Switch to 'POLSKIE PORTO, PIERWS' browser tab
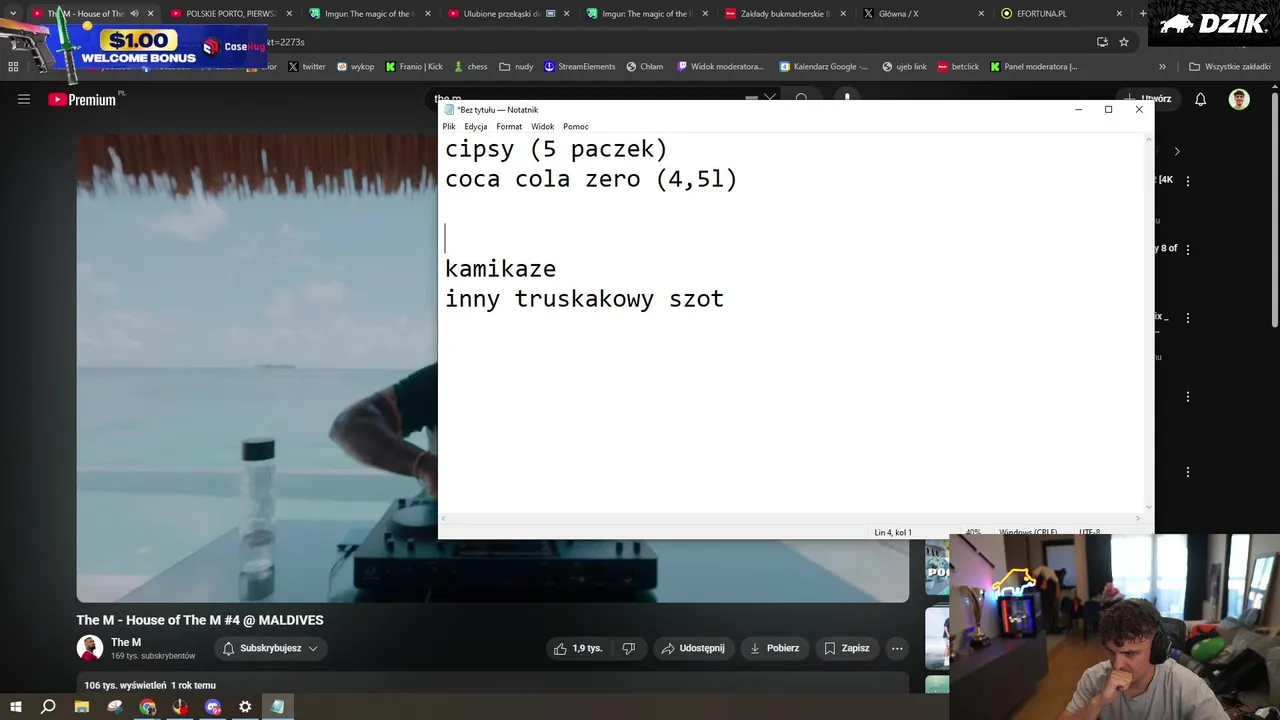The image size is (1280, 720). pos(229,13)
